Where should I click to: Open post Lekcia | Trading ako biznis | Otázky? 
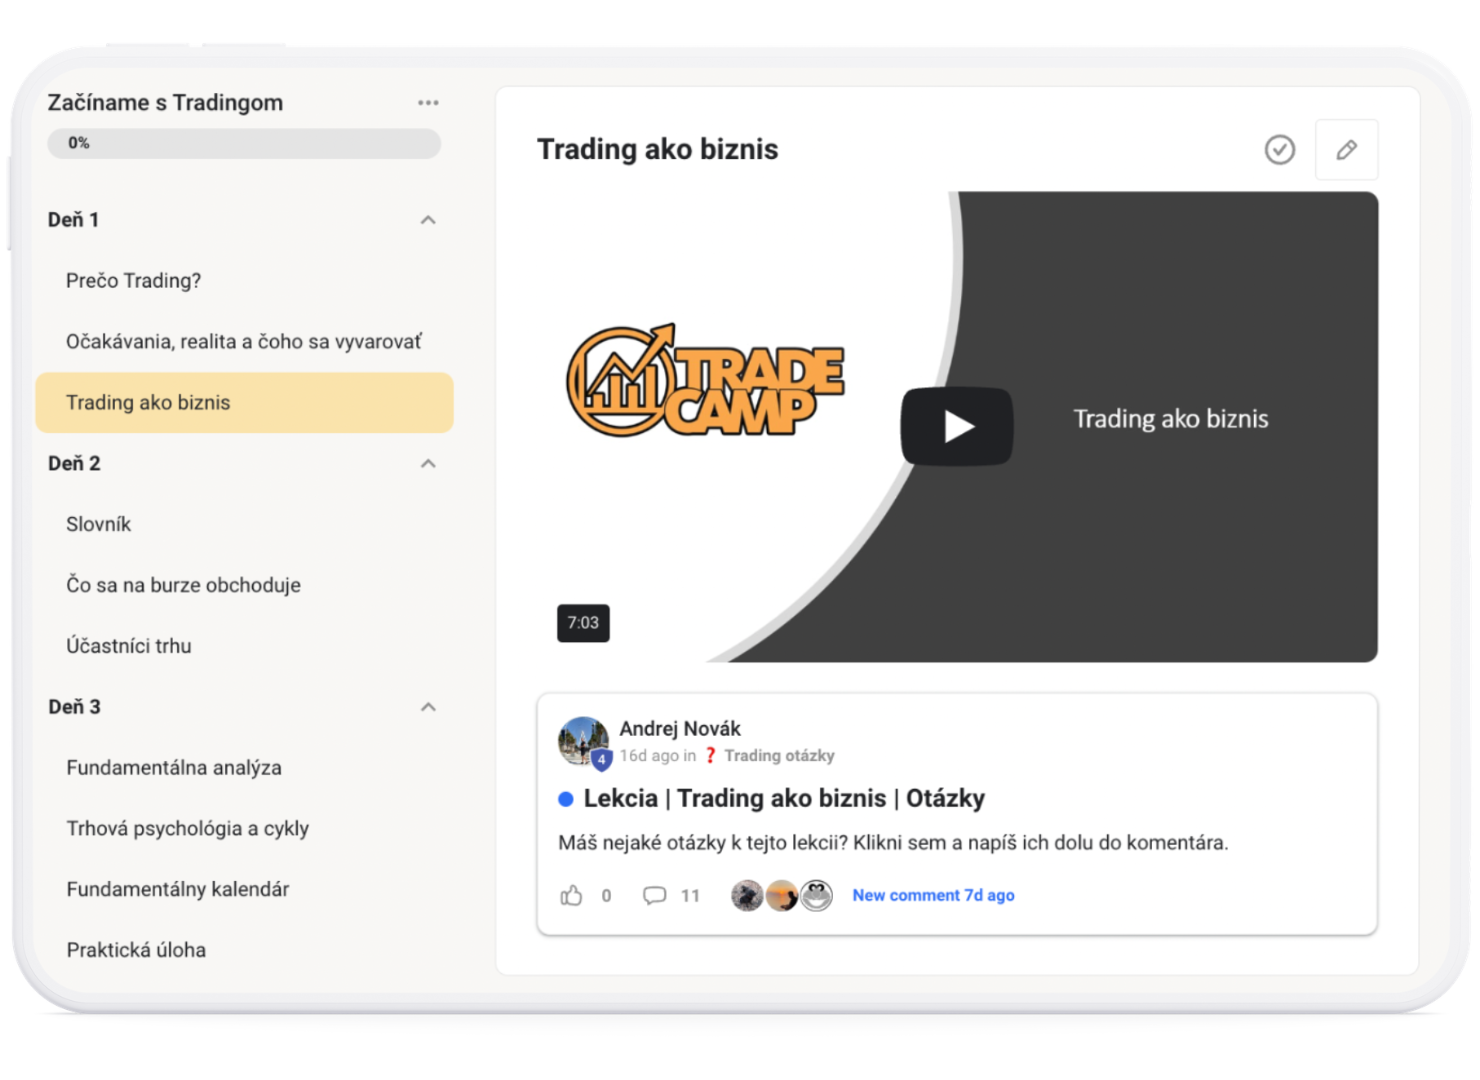tap(784, 799)
